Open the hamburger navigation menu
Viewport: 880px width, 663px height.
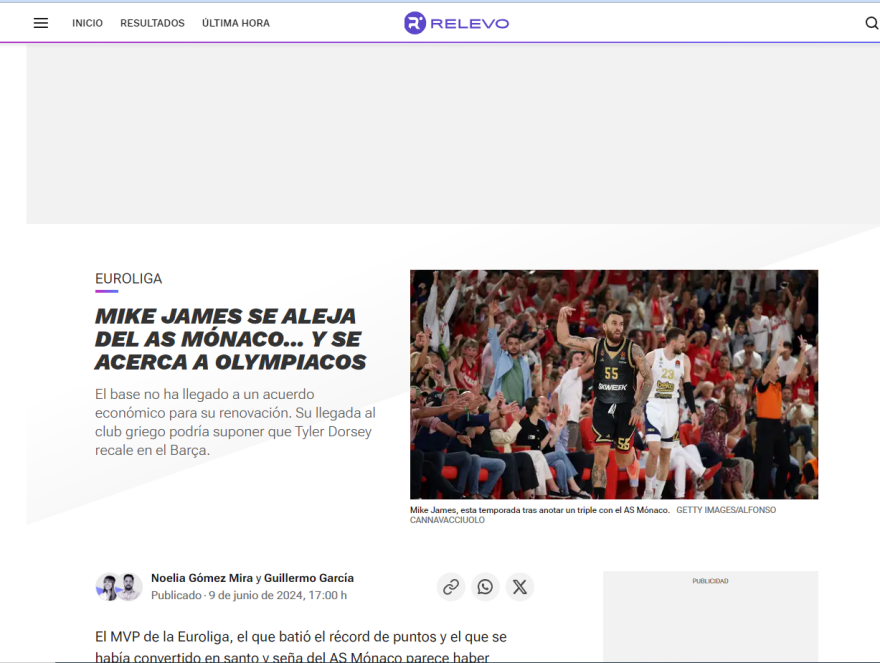(x=41, y=23)
